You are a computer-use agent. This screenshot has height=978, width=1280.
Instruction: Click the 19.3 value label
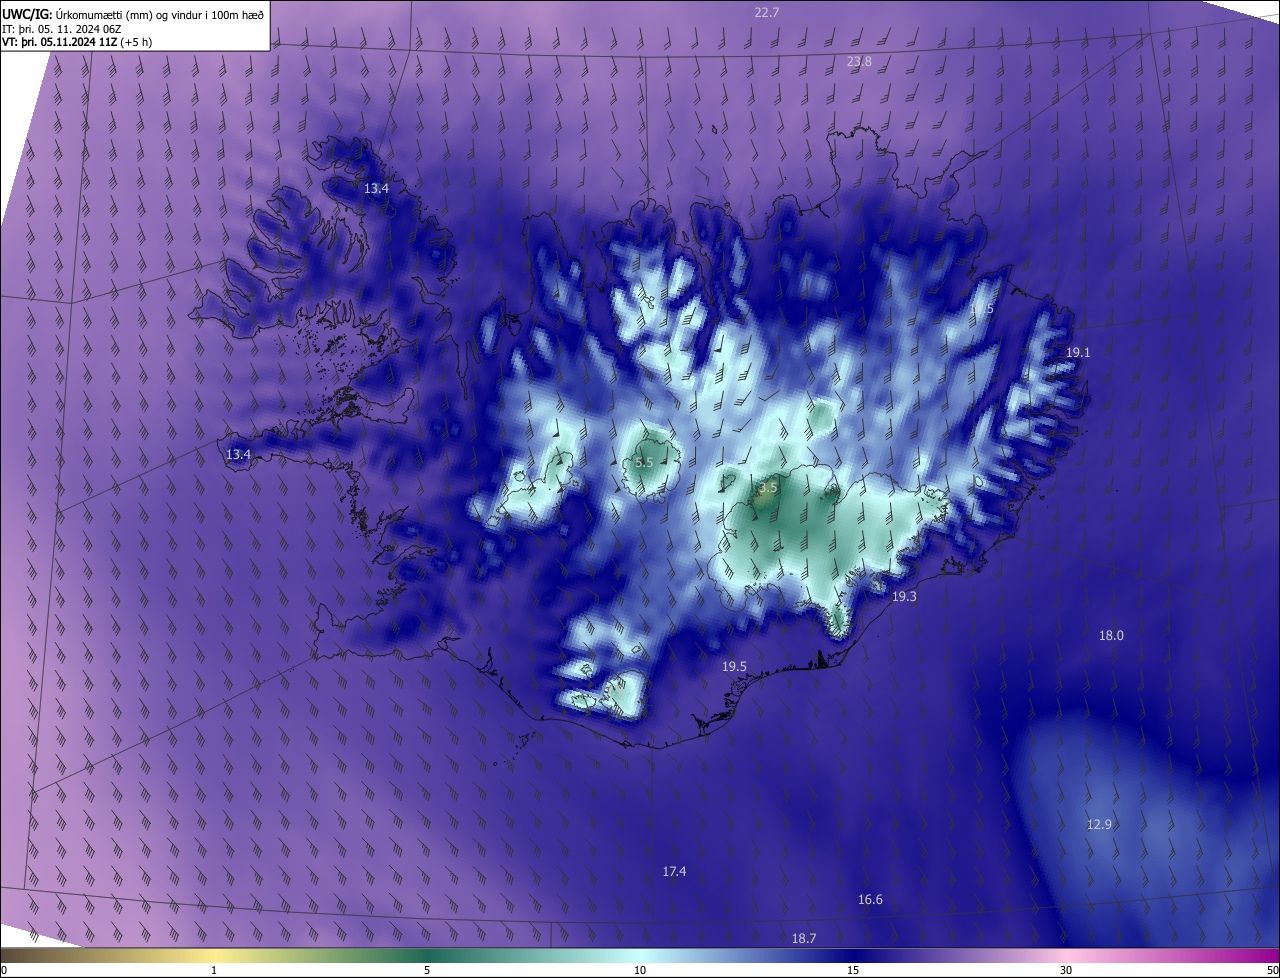coord(904,596)
